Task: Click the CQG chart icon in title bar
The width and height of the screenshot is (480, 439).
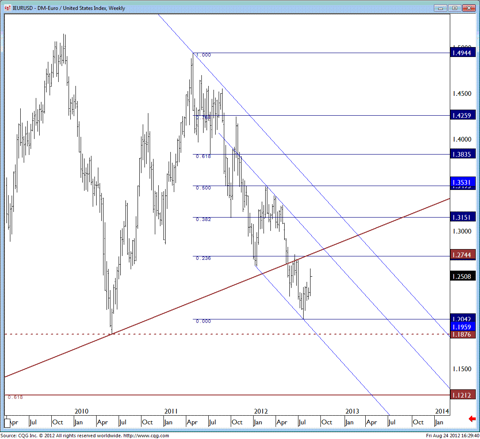Action: point(7,8)
